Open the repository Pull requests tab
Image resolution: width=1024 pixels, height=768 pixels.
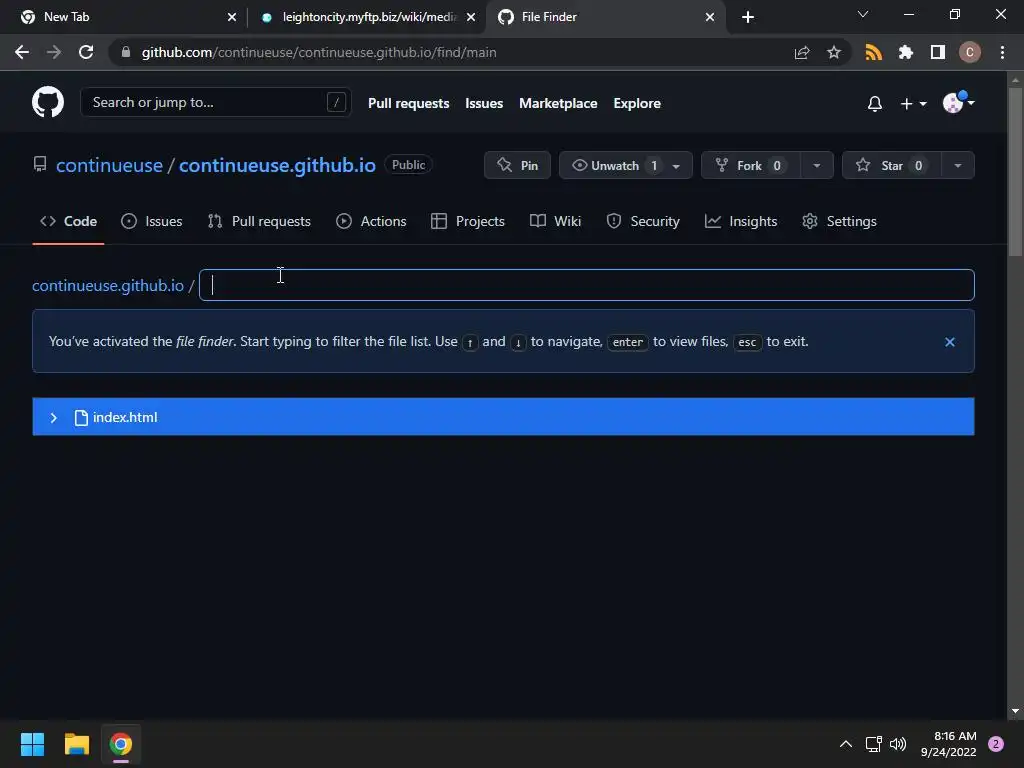coord(259,221)
